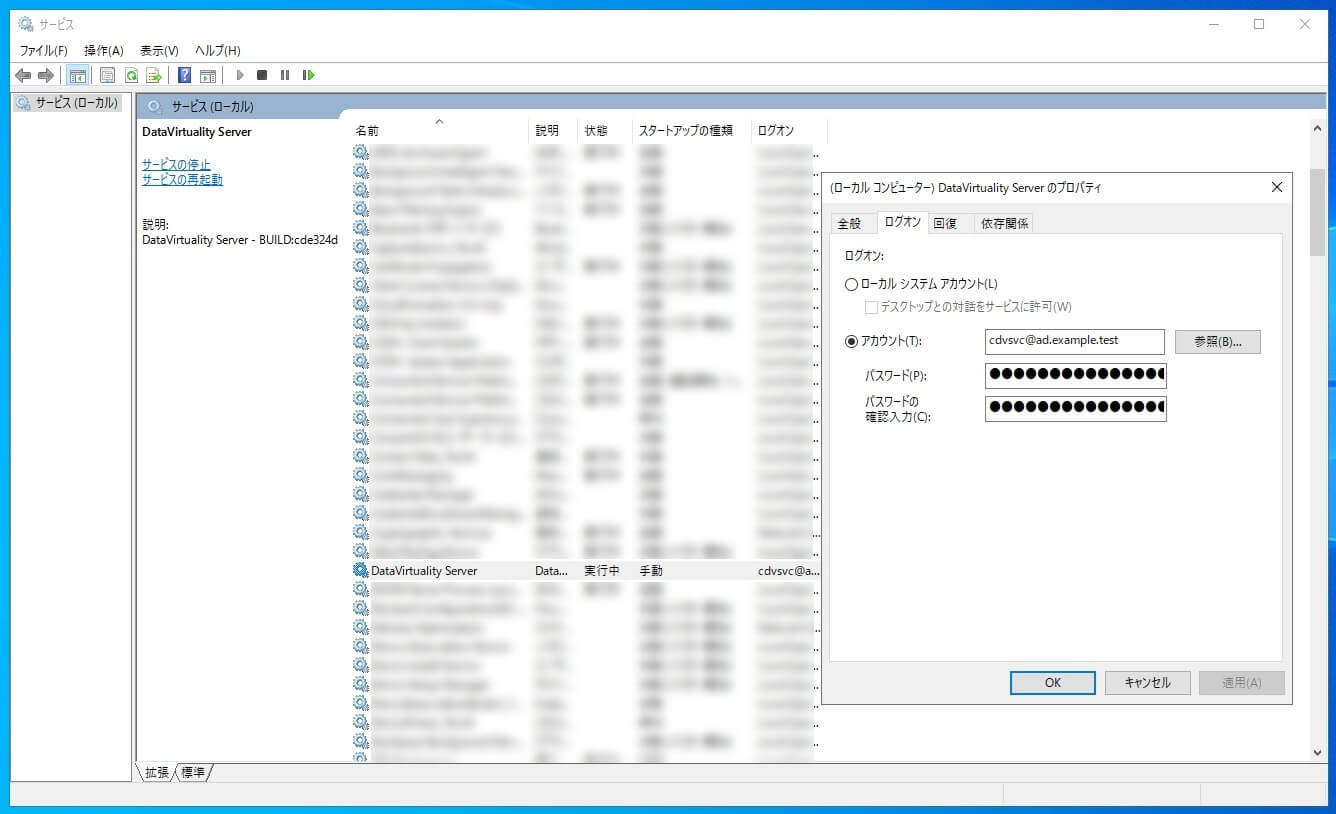
Task: Minimize the サービス window
Action: (x=1213, y=24)
